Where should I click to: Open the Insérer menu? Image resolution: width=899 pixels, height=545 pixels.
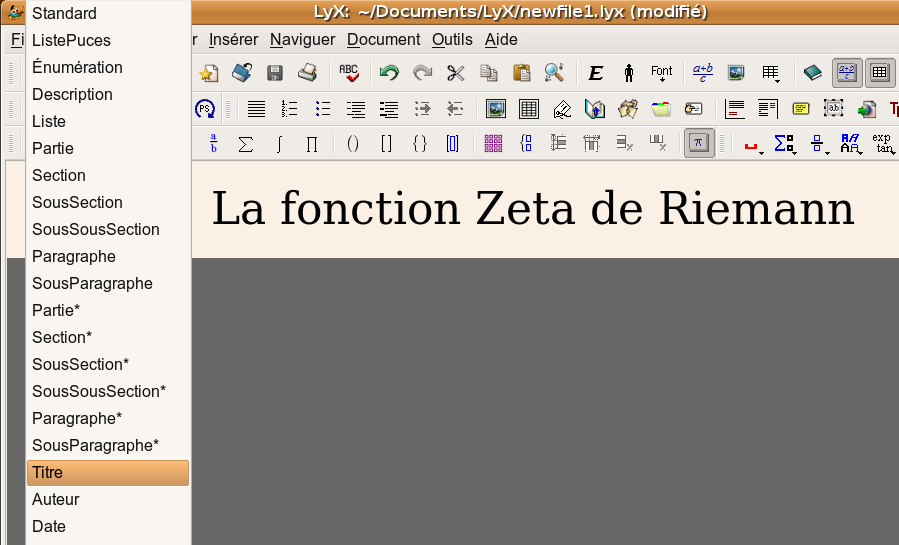tap(233, 40)
